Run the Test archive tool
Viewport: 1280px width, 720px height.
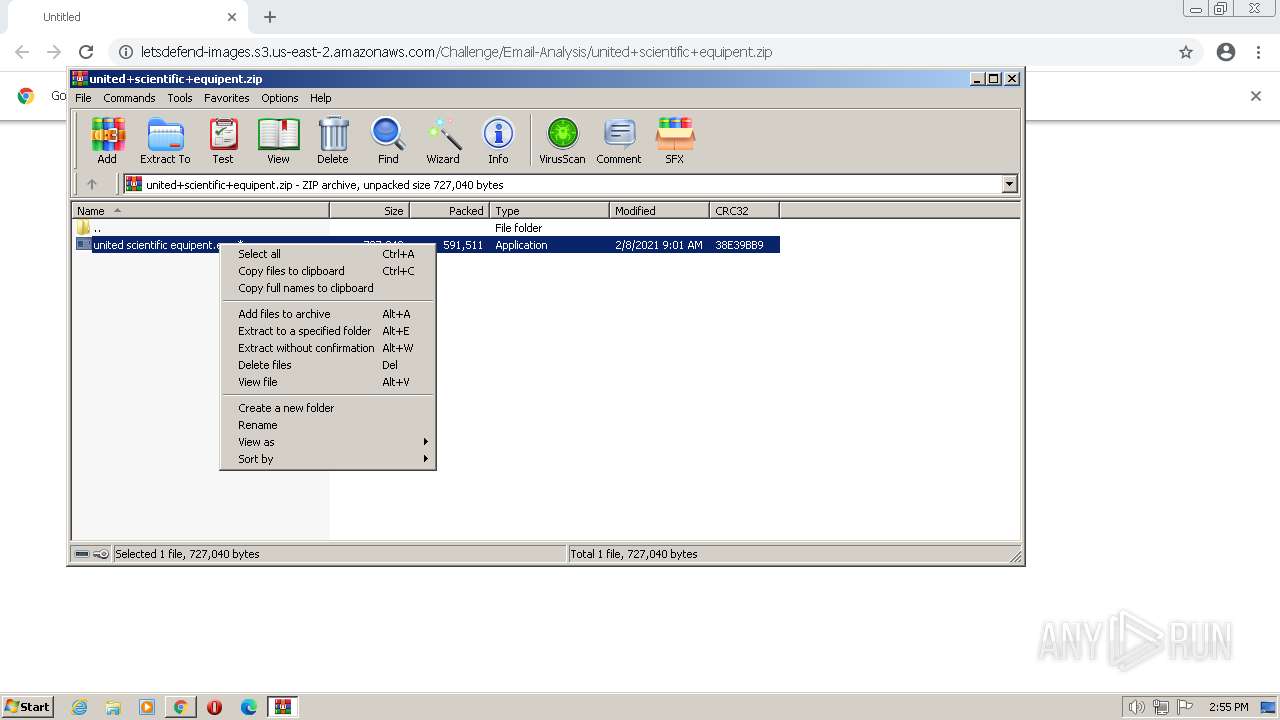223,140
